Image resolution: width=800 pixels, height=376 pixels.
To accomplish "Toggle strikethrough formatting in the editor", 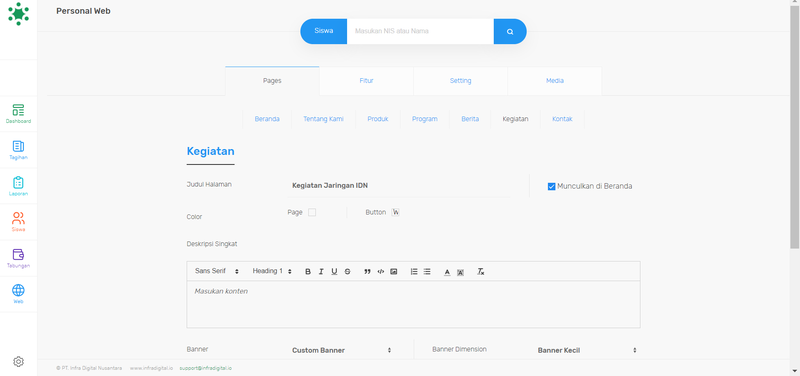I will click(x=347, y=272).
